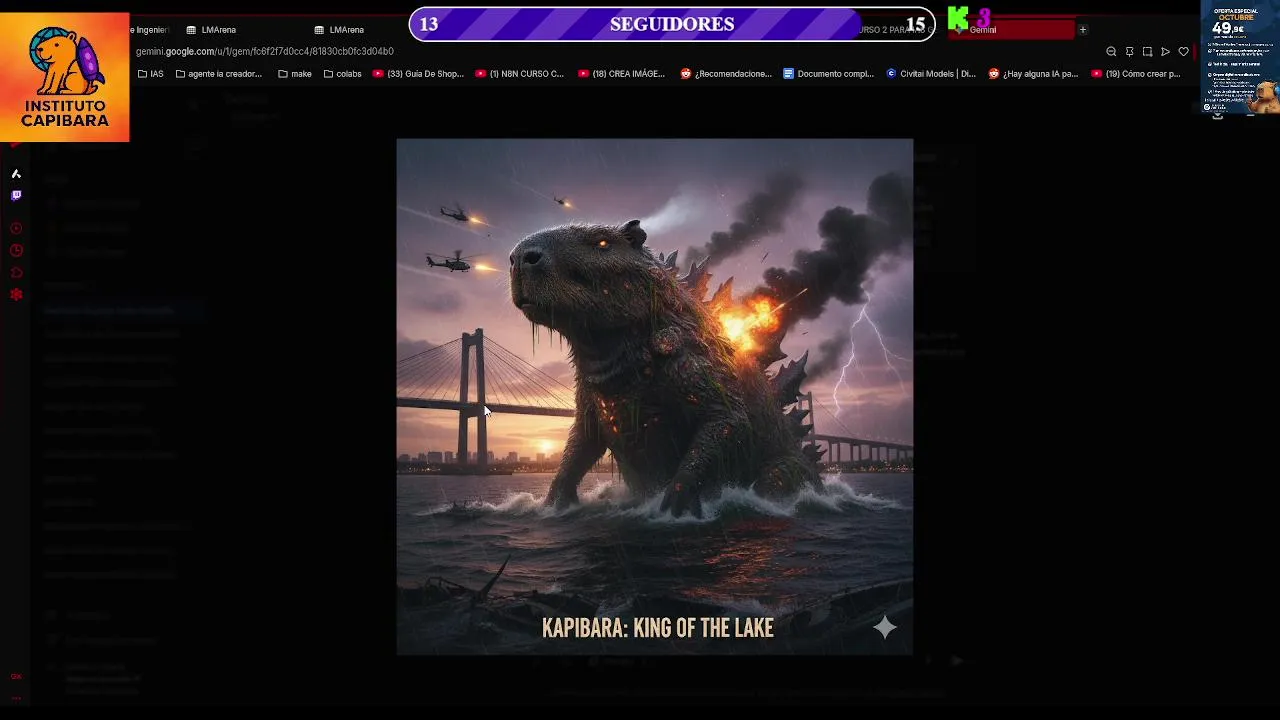
Task: Open the red Settings gear in sidebar
Action: click(x=16, y=294)
